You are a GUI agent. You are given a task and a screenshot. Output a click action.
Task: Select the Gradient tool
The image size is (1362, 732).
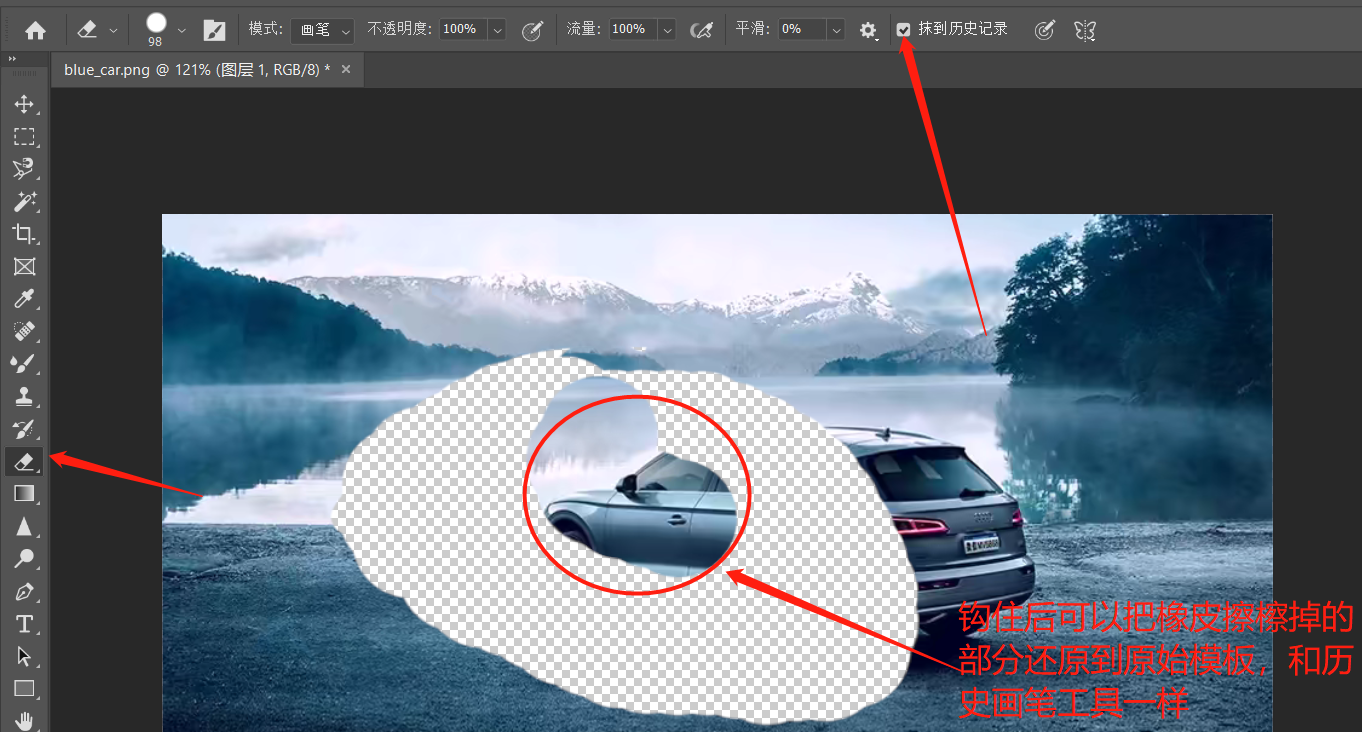pyautogui.click(x=24, y=493)
